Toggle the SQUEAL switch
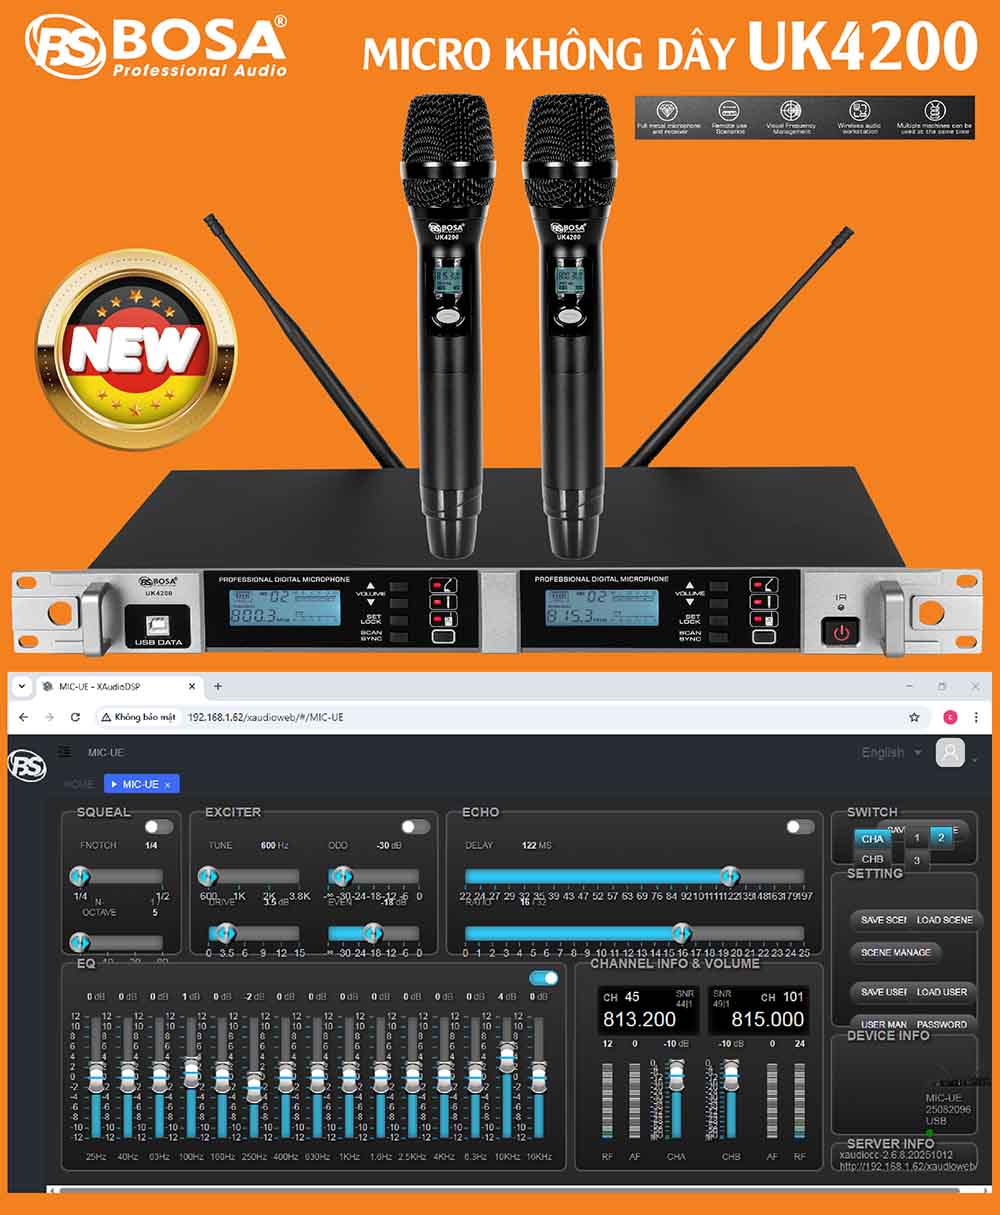This screenshot has height=1215, width=1000. point(158,827)
